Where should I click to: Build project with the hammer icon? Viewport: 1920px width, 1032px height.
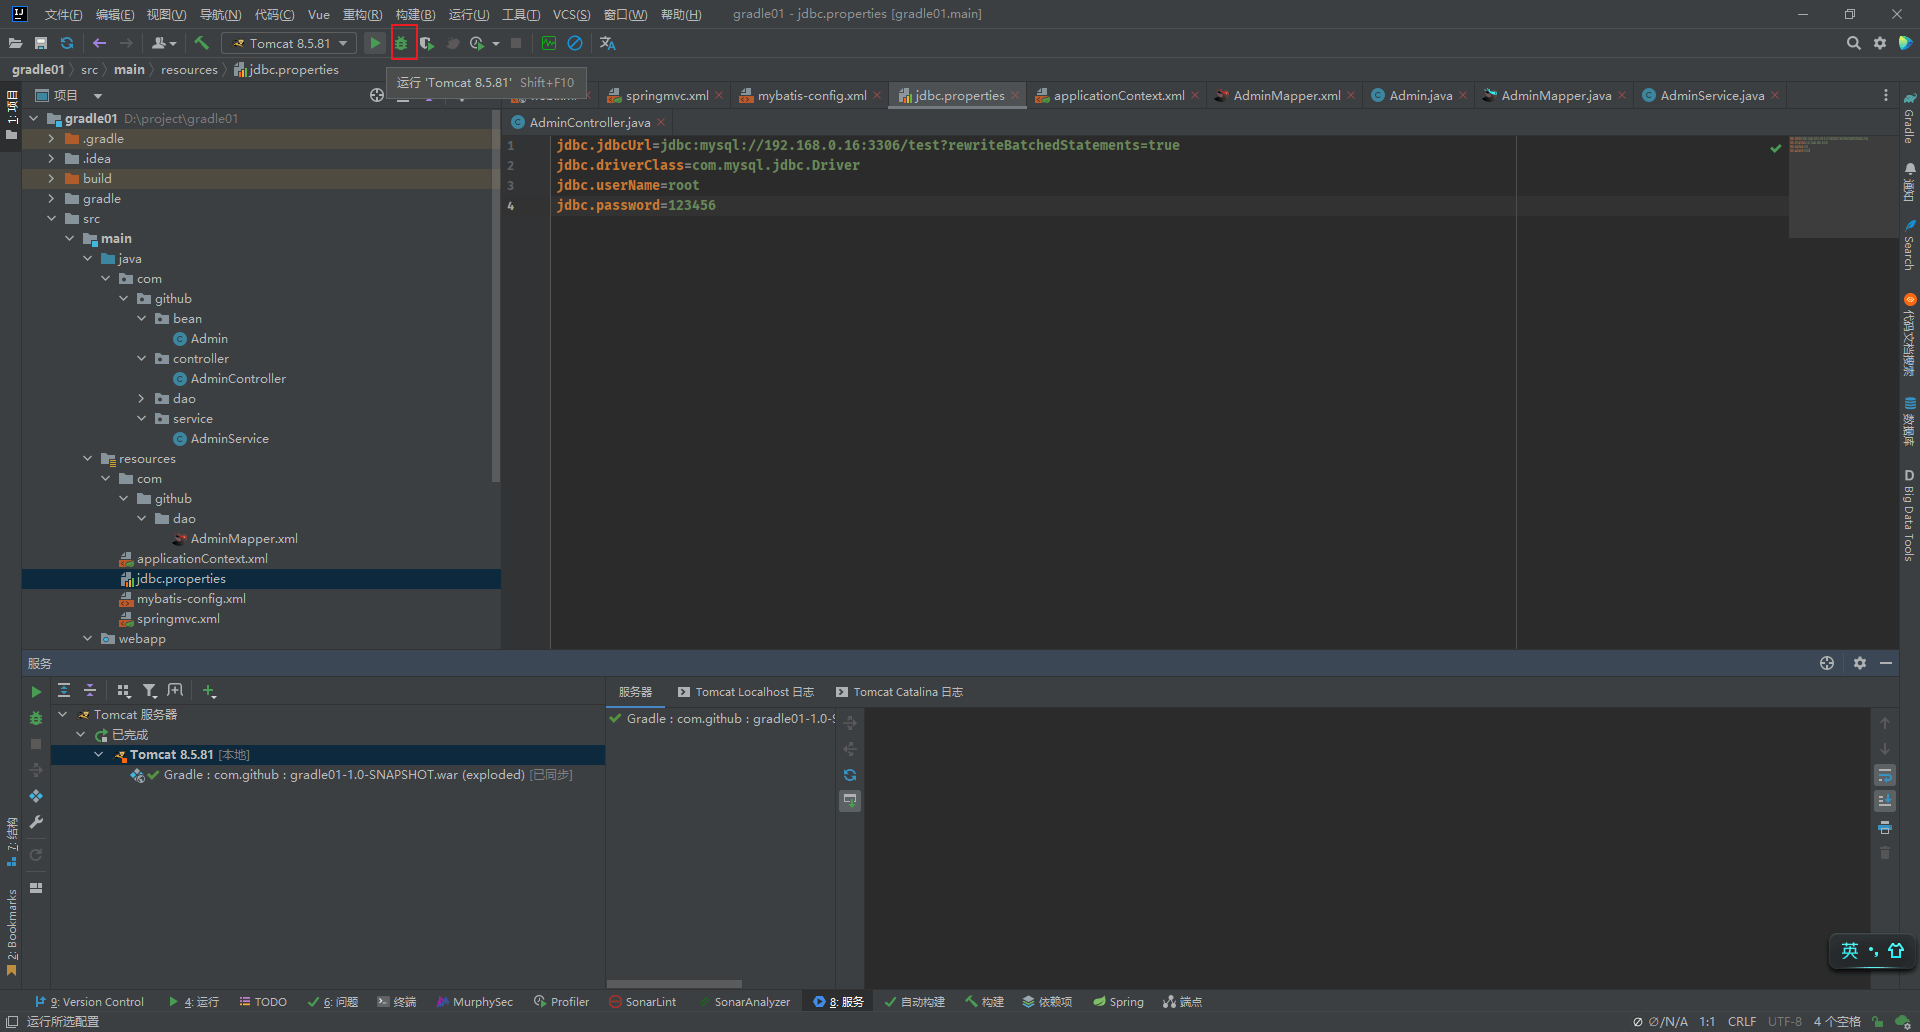201,43
